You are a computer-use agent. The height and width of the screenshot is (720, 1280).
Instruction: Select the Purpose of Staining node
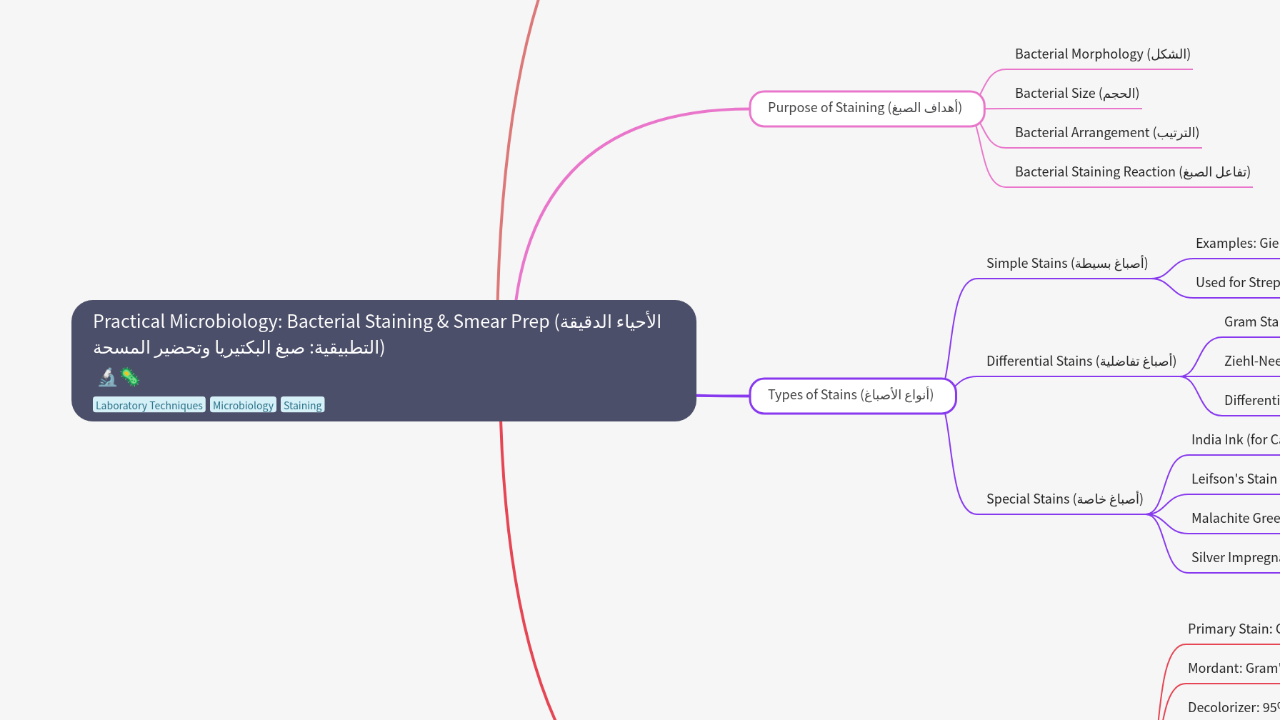pos(865,108)
